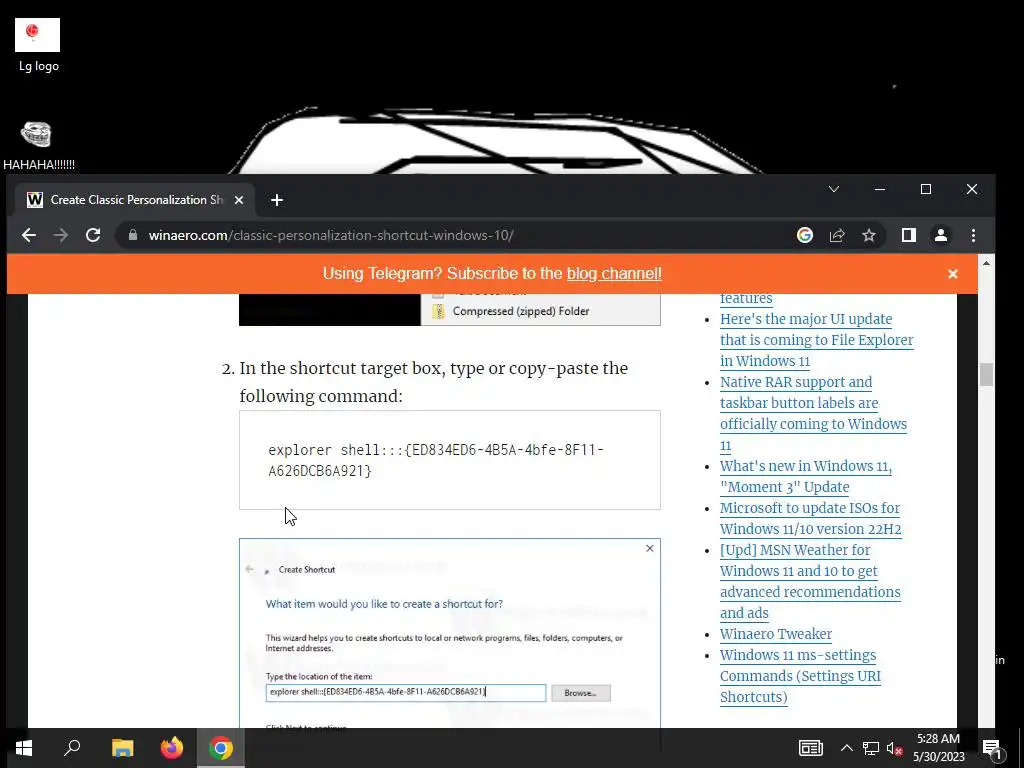The height and width of the screenshot is (768, 1024).
Task: Follow the blog channel! link
Action: point(614,274)
